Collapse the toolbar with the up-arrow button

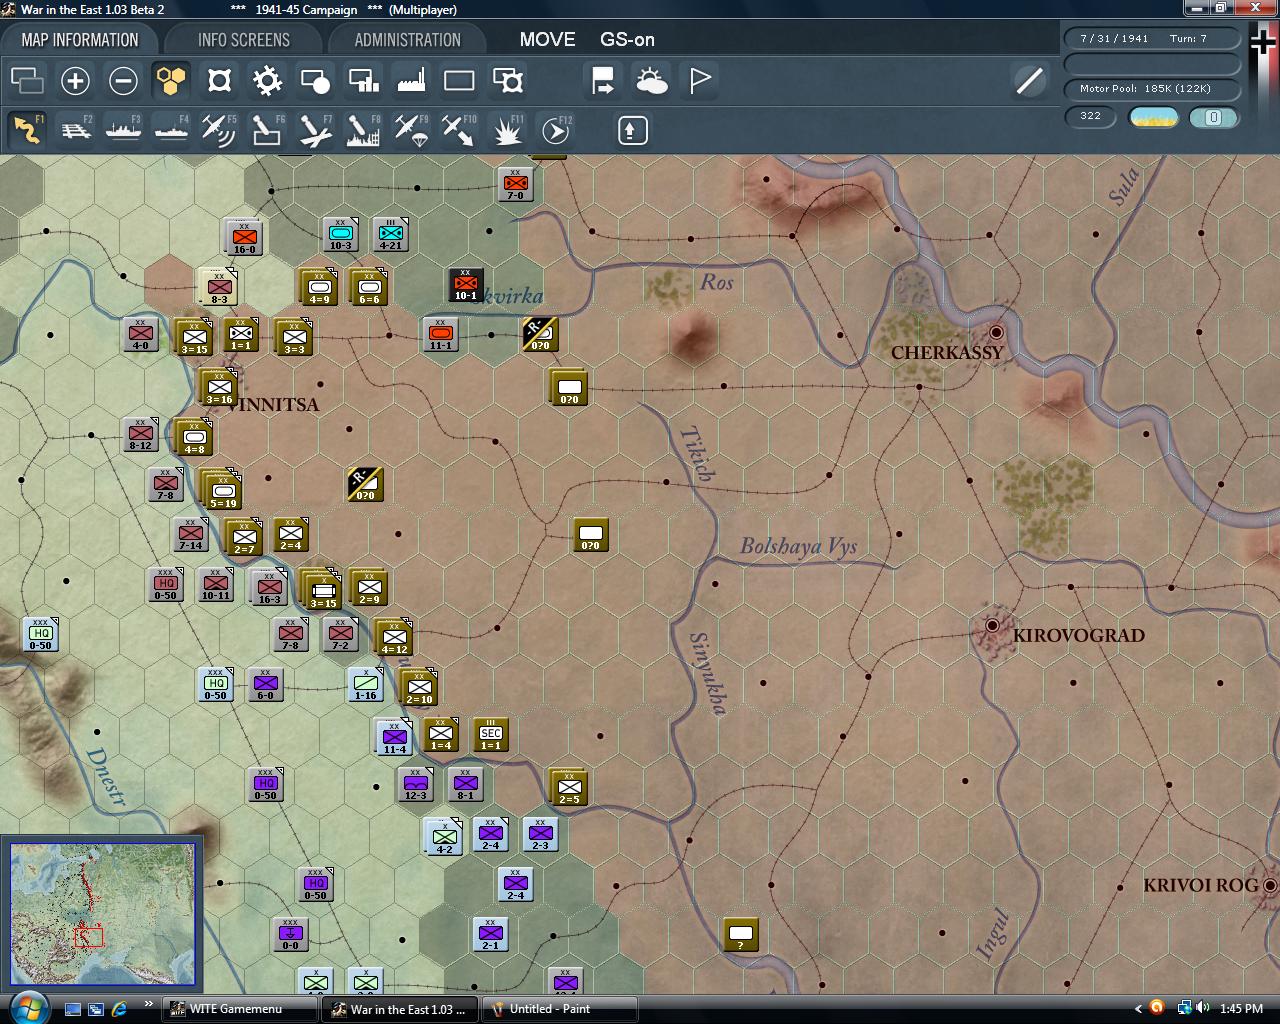631,130
